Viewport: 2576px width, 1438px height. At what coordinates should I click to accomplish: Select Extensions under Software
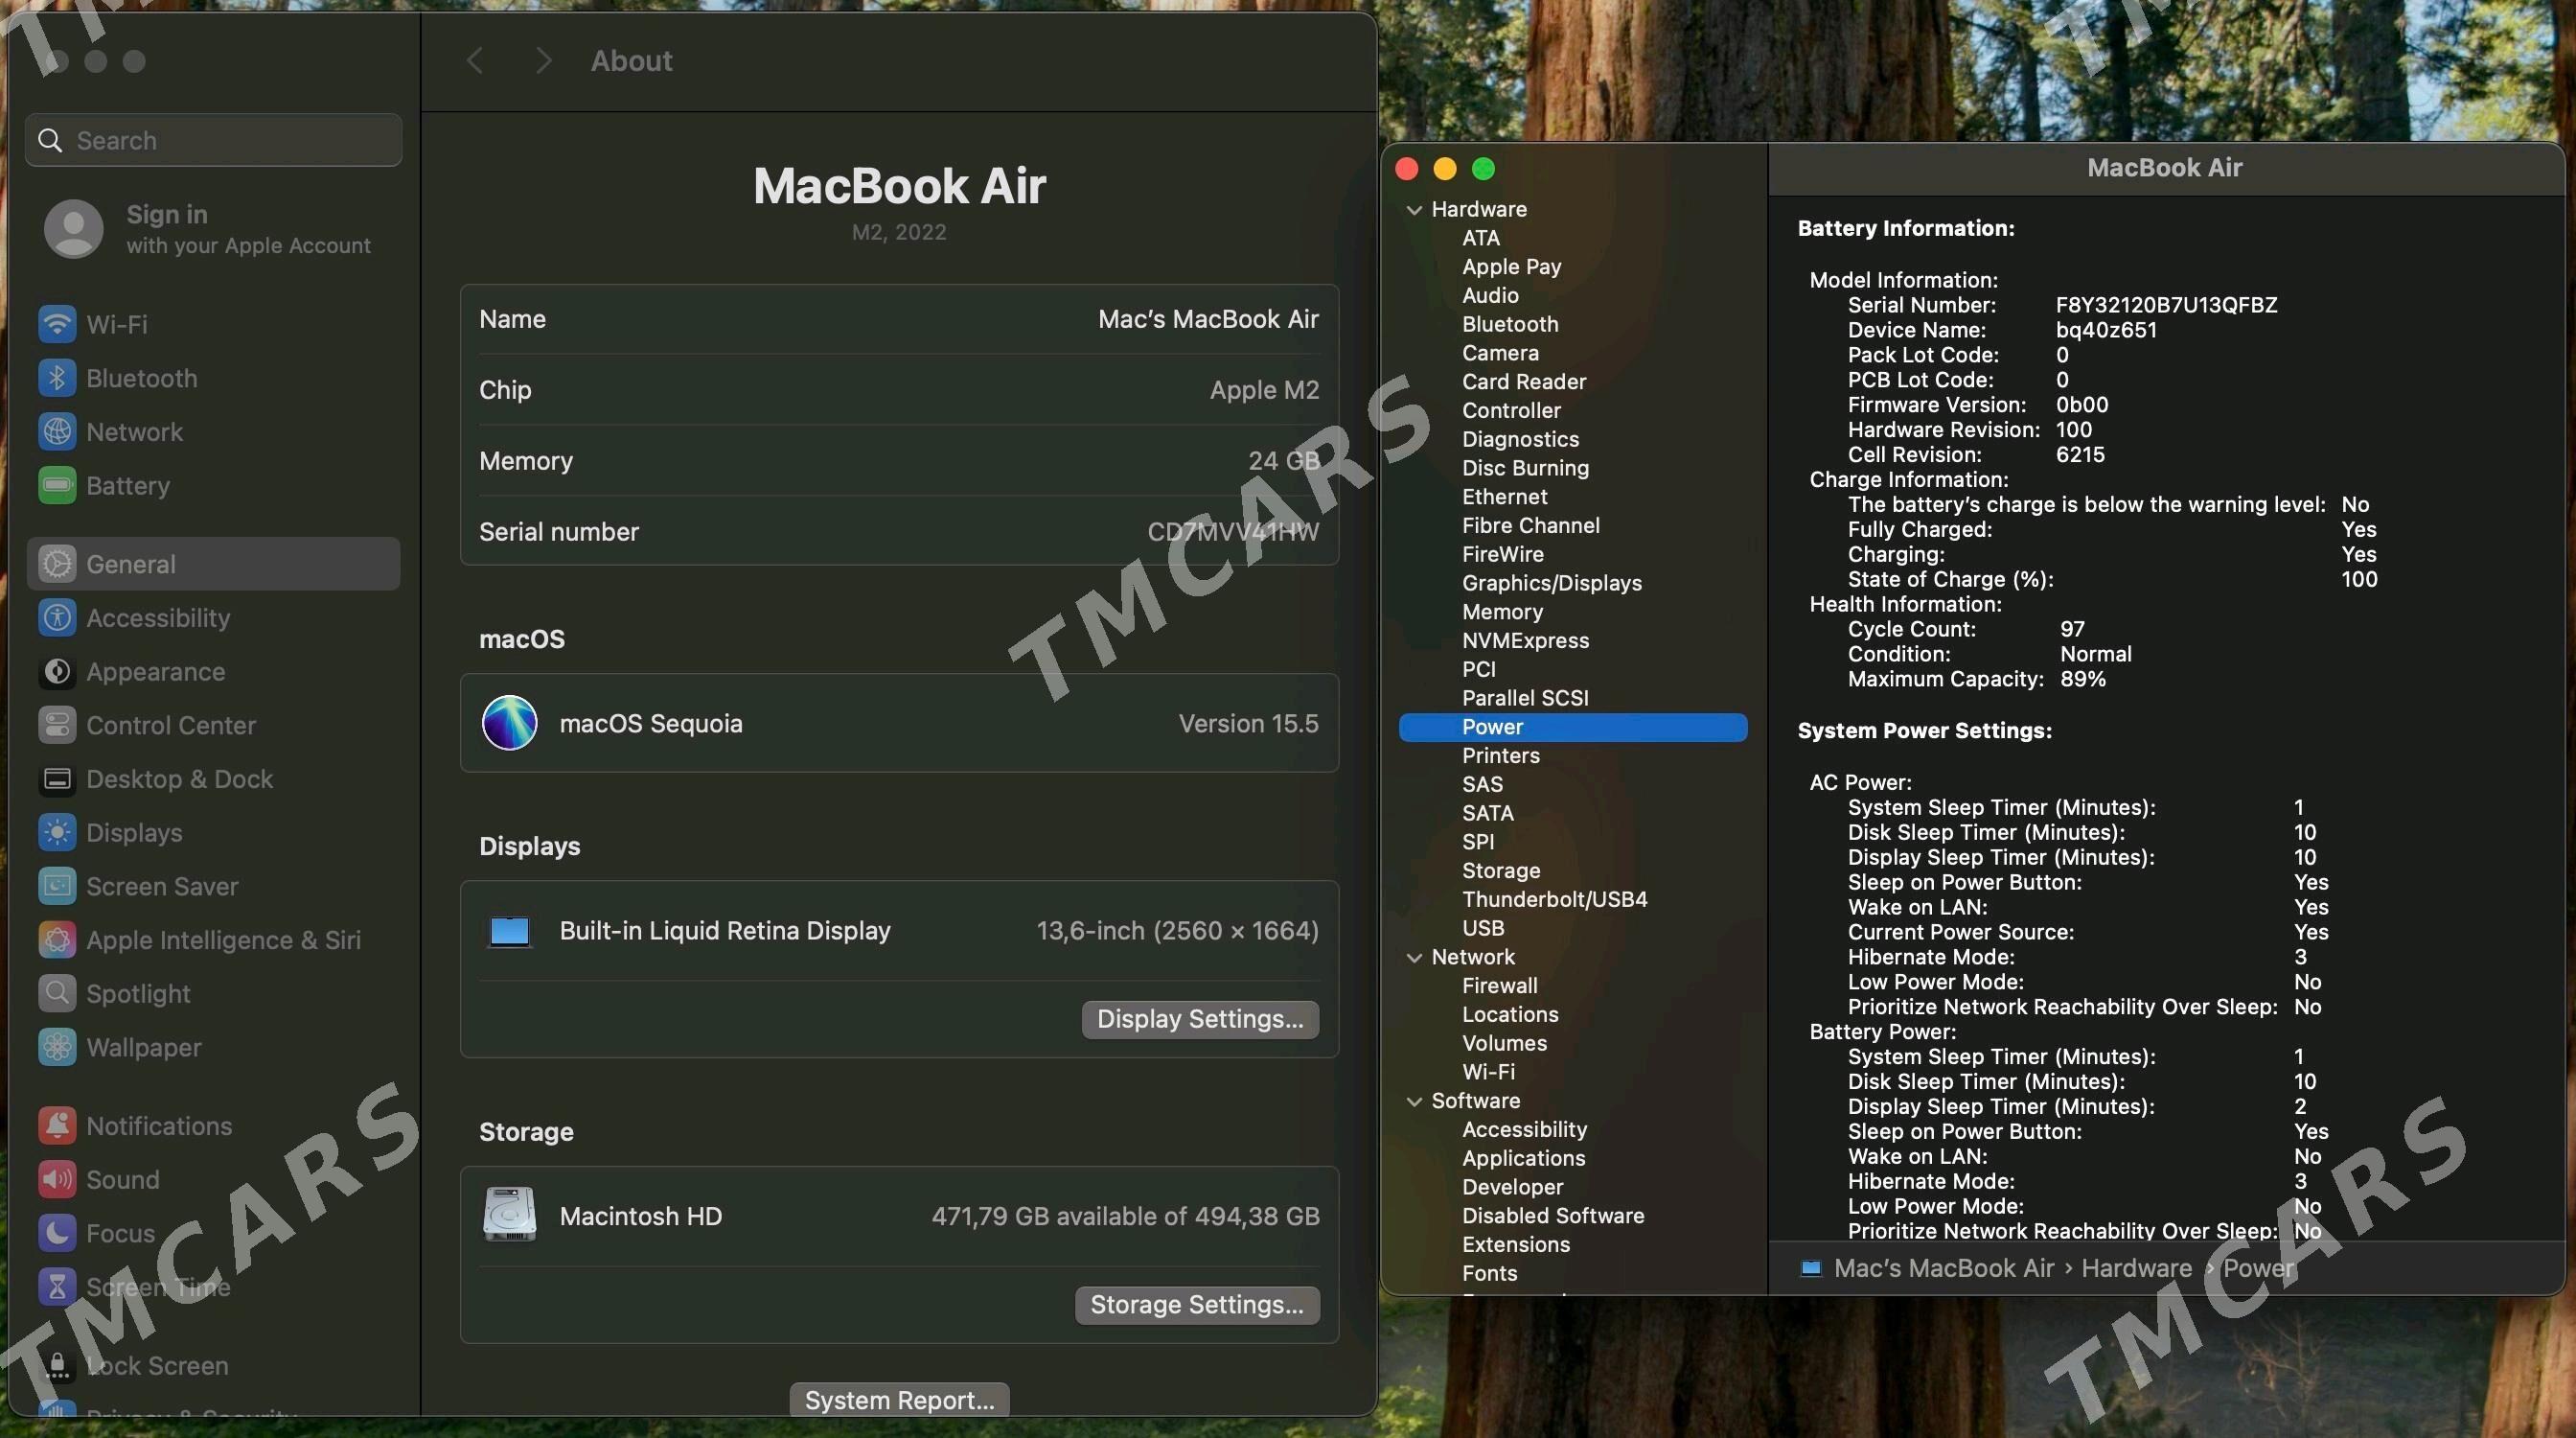coord(1516,1245)
